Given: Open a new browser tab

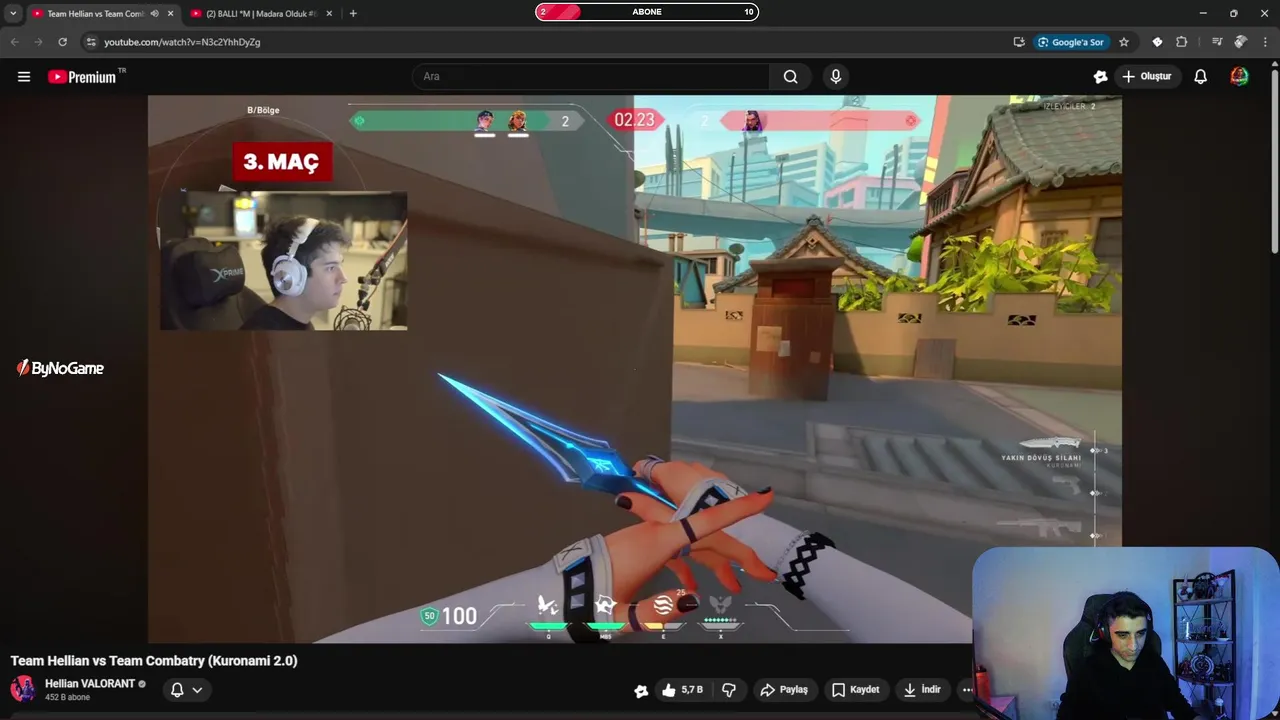Looking at the screenshot, I should click(x=353, y=14).
